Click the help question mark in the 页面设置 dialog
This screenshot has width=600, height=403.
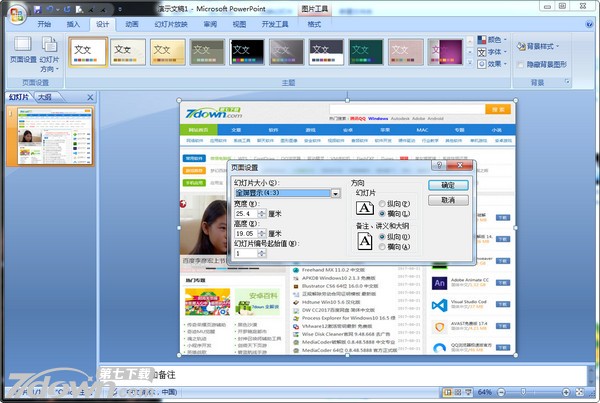(x=439, y=165)
